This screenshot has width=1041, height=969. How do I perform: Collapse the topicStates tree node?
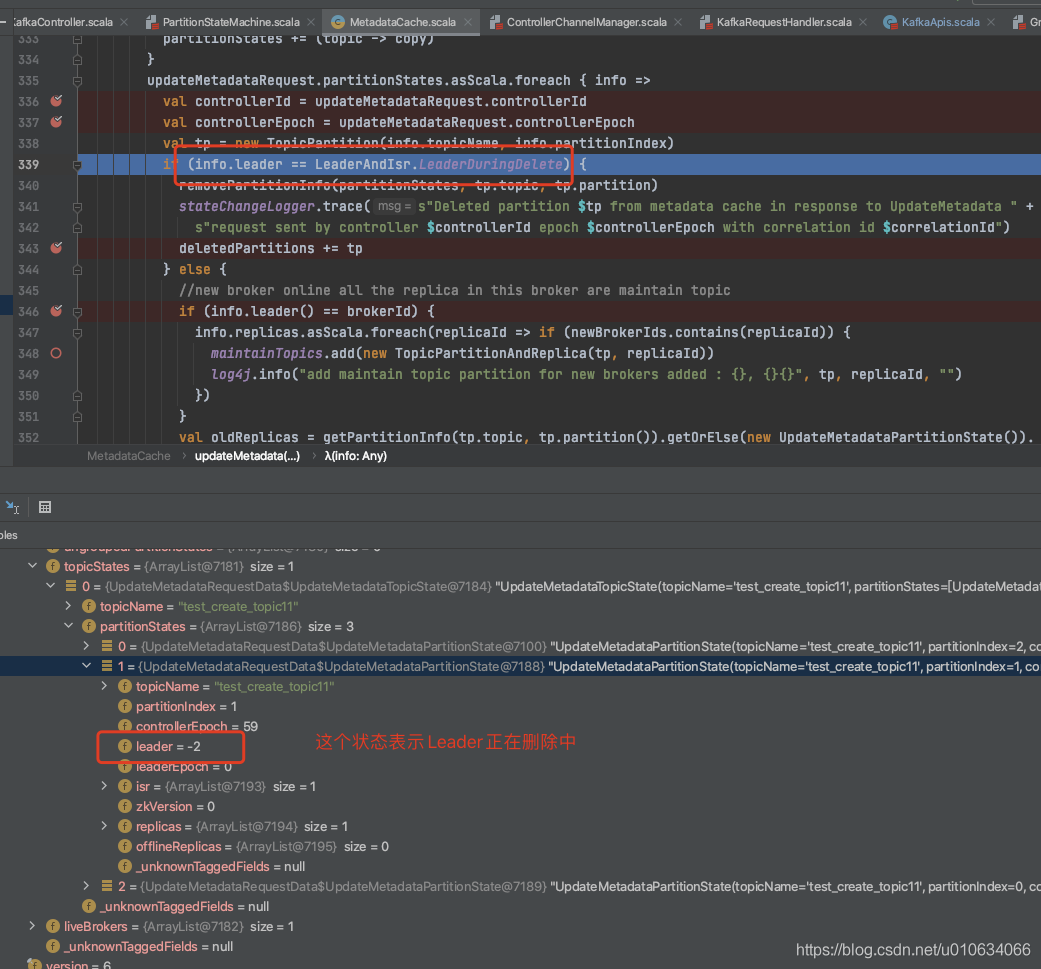coord(33,566)
